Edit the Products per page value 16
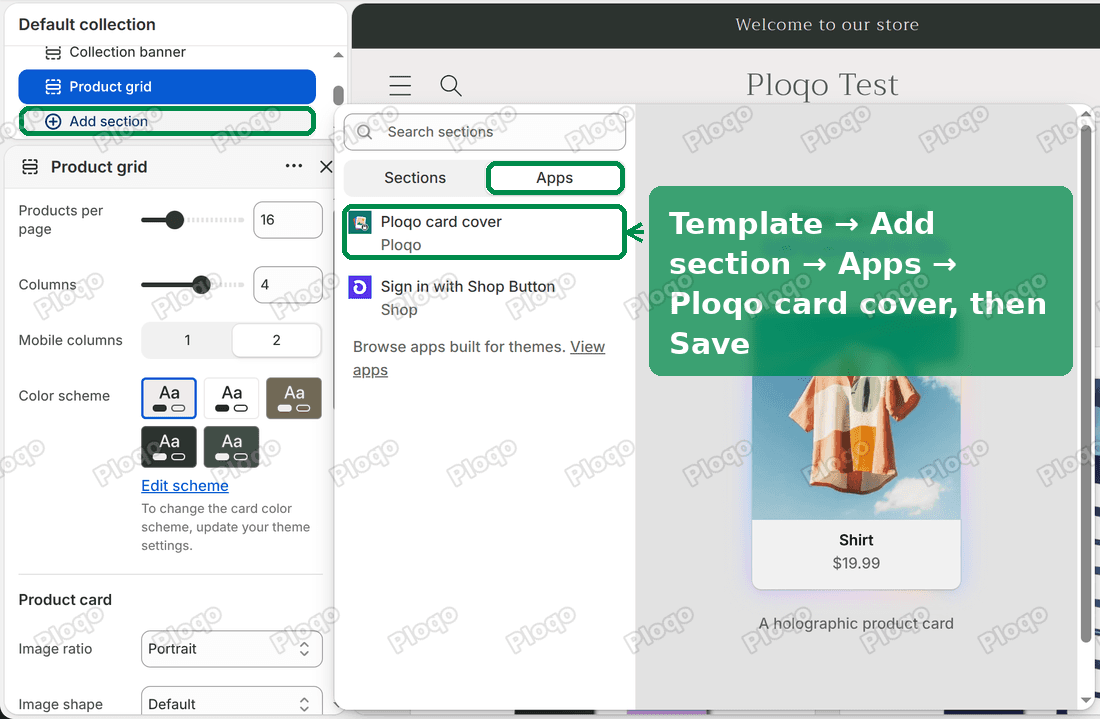 288,220
